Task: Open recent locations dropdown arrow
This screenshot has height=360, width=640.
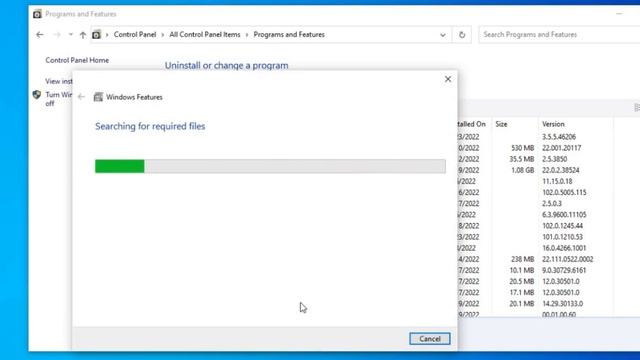Action: tap(71, 35)
